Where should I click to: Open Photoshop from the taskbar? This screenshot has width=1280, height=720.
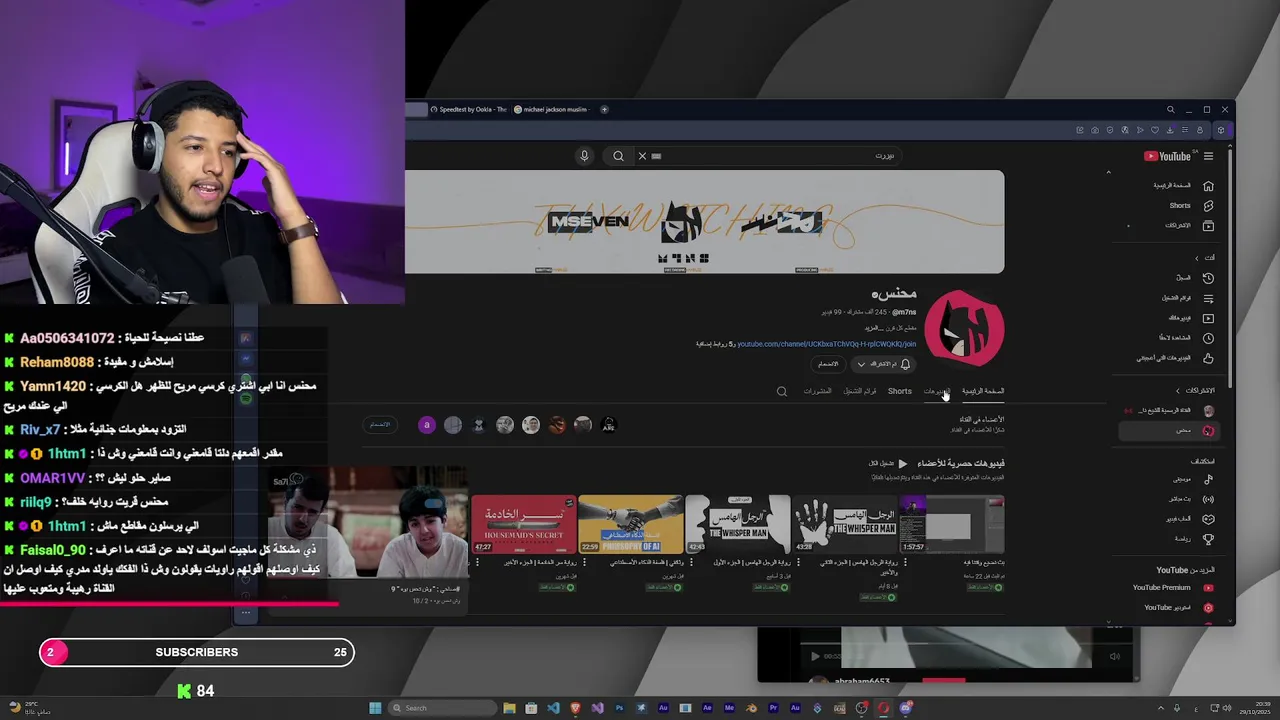click(619, 708)
